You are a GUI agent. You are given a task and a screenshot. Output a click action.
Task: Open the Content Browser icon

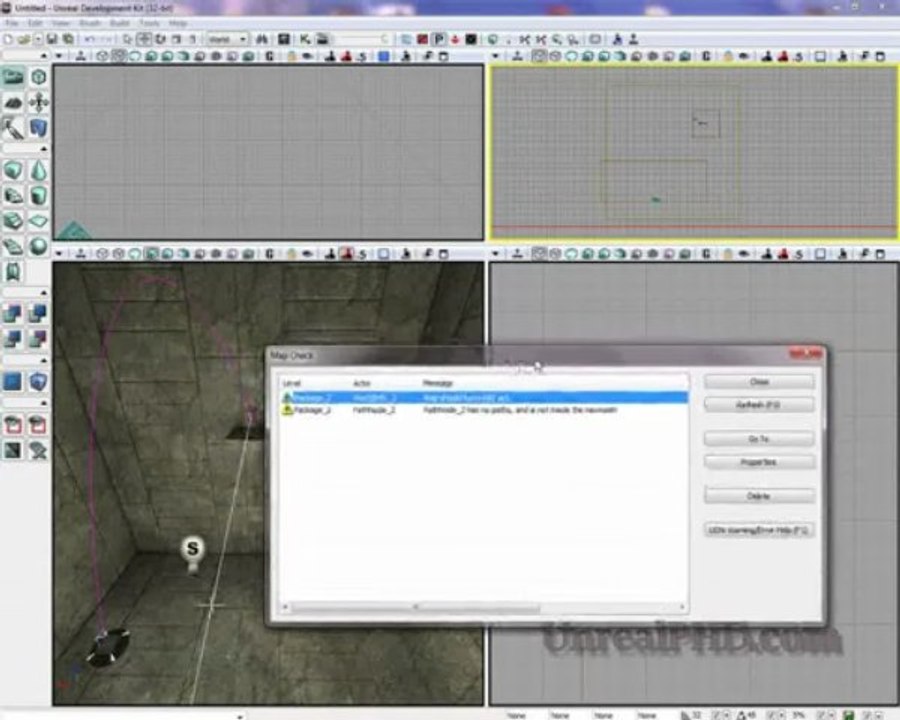[284, 39]
